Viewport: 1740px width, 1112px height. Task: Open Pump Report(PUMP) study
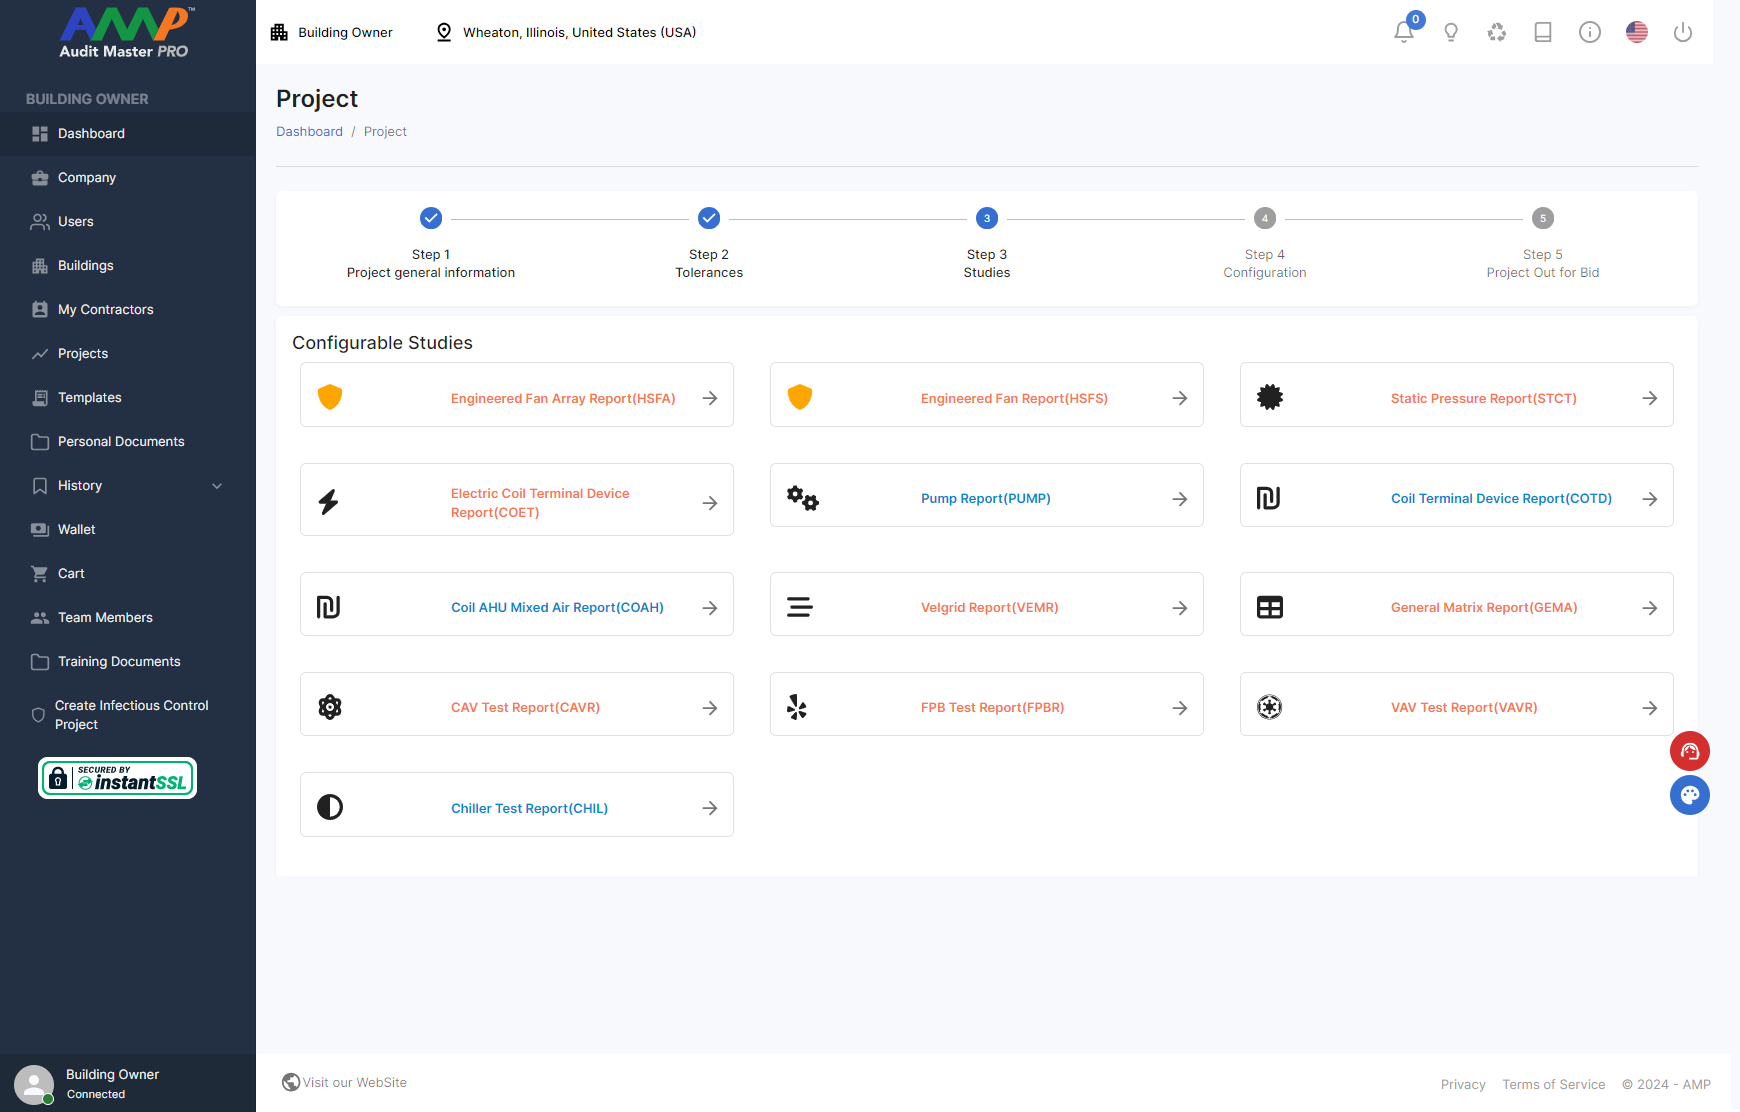pyautogui.click(x=985, y=498)
